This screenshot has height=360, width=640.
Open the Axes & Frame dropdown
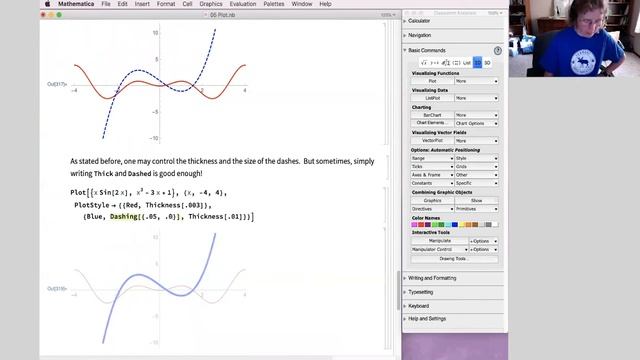432,175
